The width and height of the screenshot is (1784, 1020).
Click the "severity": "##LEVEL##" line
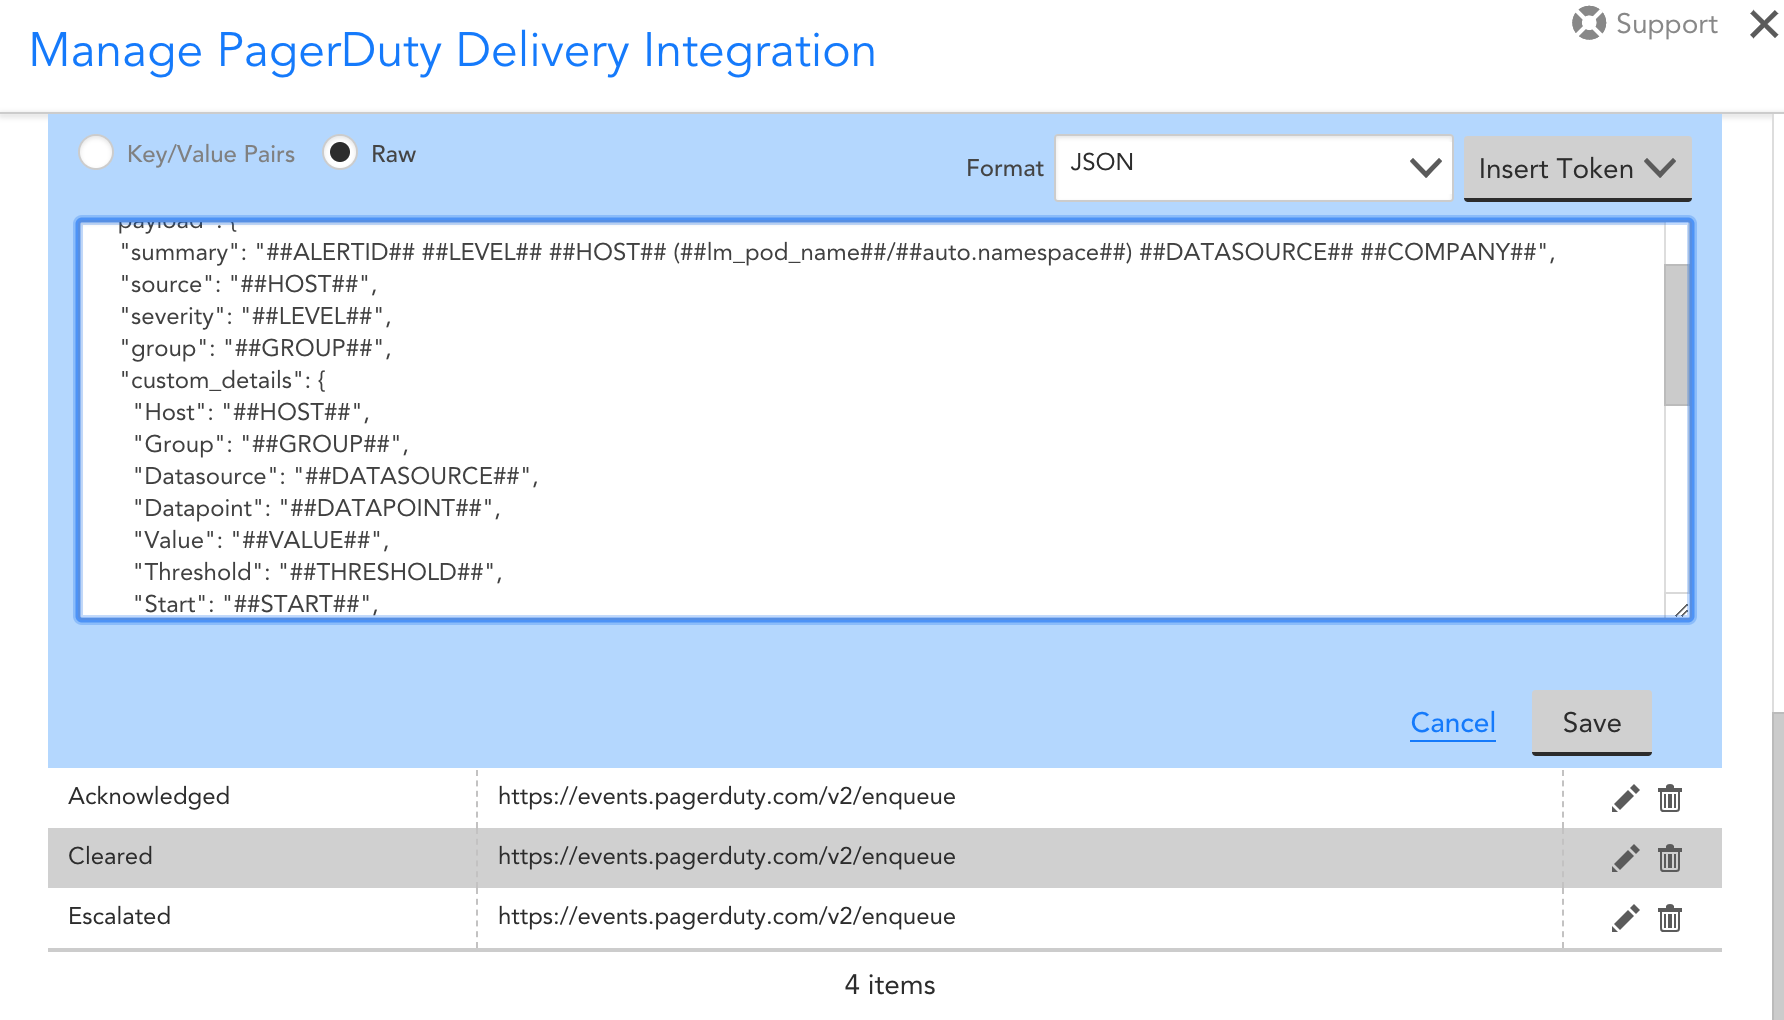pyautogui.click(x=256, y=316)
